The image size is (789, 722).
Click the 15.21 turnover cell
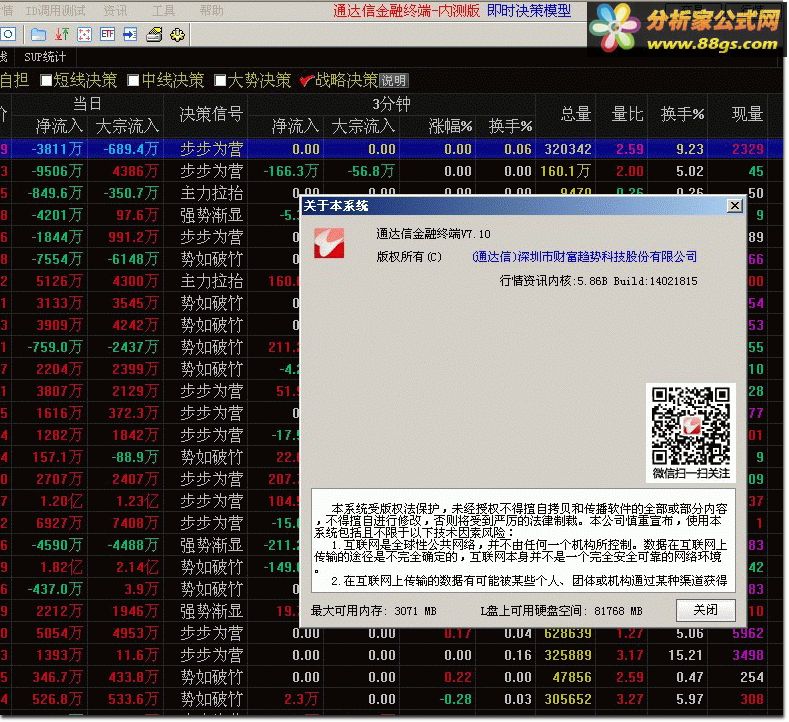pyautogui.click(x=685, y=655)
